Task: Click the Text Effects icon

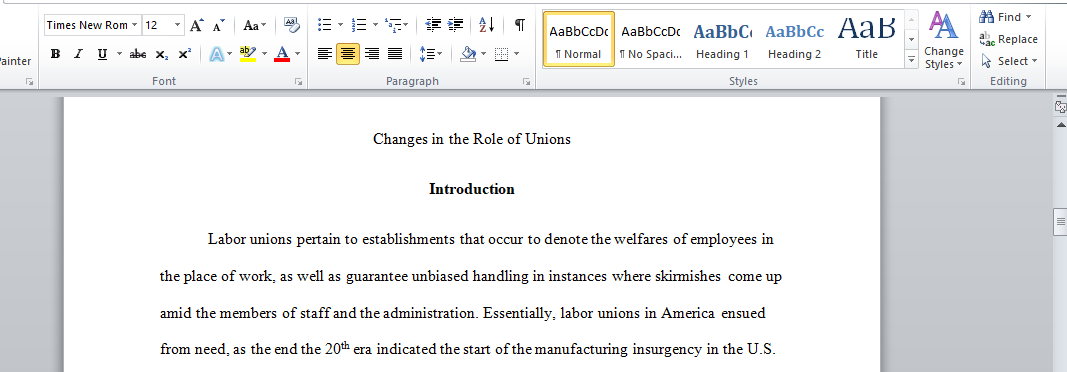Action: [x=216, y=54]
